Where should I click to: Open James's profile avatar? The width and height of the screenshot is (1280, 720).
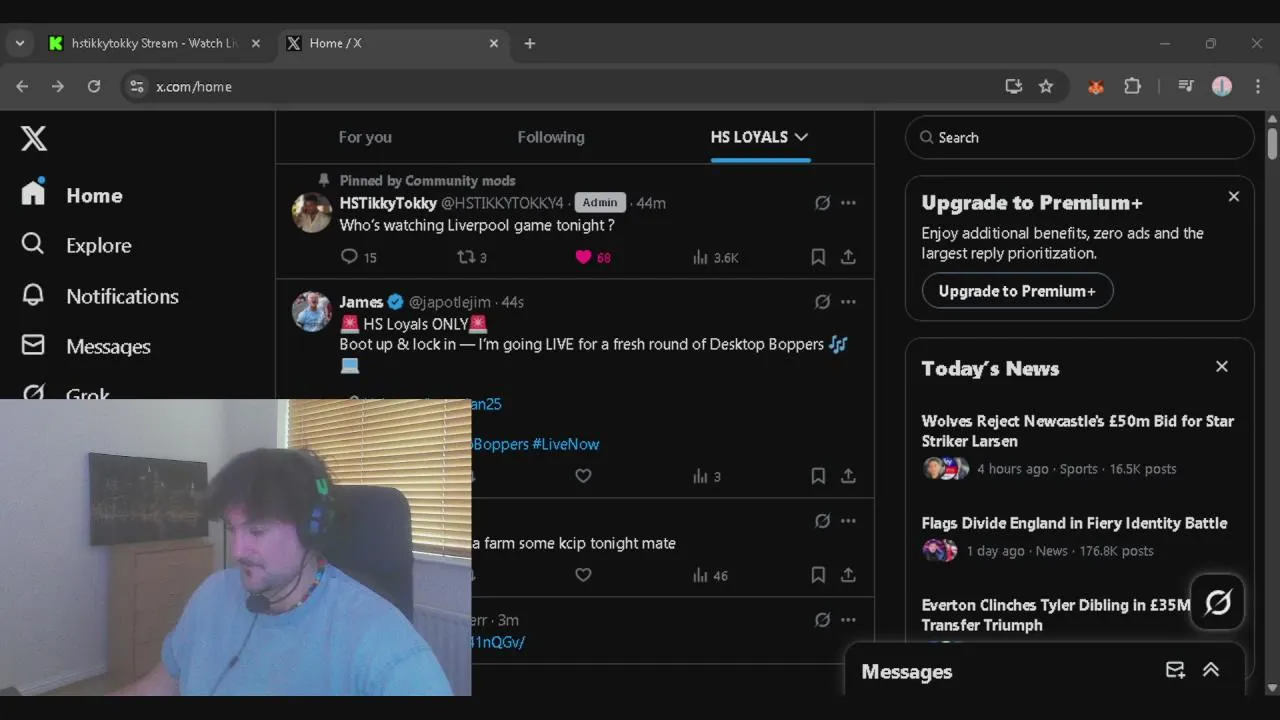point(312,312)
